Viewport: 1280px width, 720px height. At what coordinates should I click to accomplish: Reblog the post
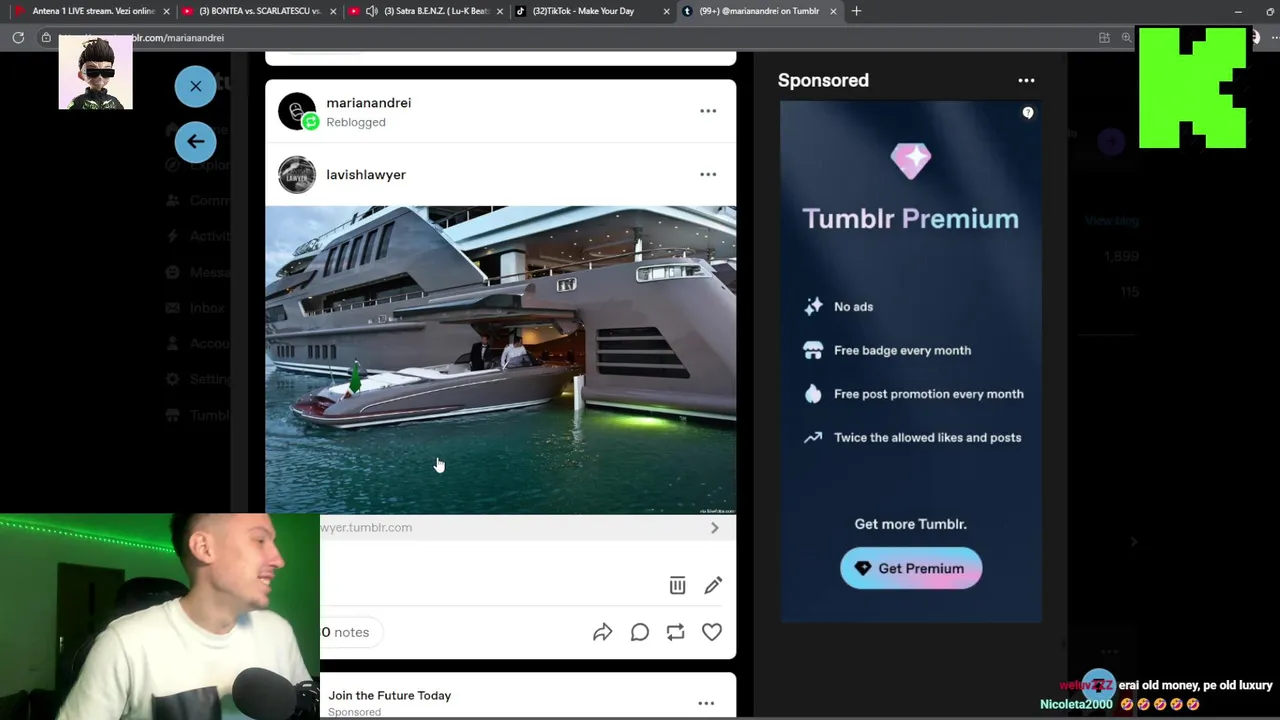[x=675, y=632]
